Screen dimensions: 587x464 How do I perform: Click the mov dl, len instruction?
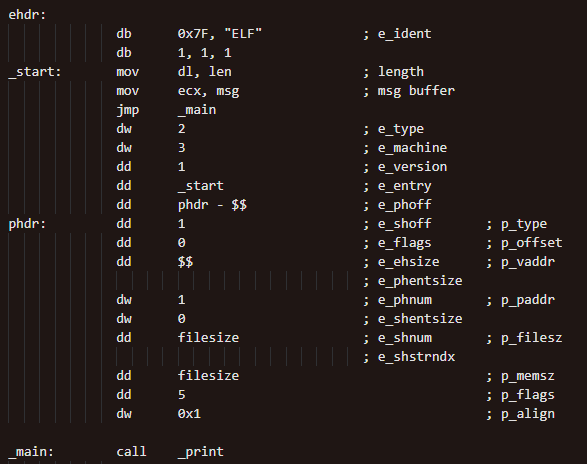(174, 72)
